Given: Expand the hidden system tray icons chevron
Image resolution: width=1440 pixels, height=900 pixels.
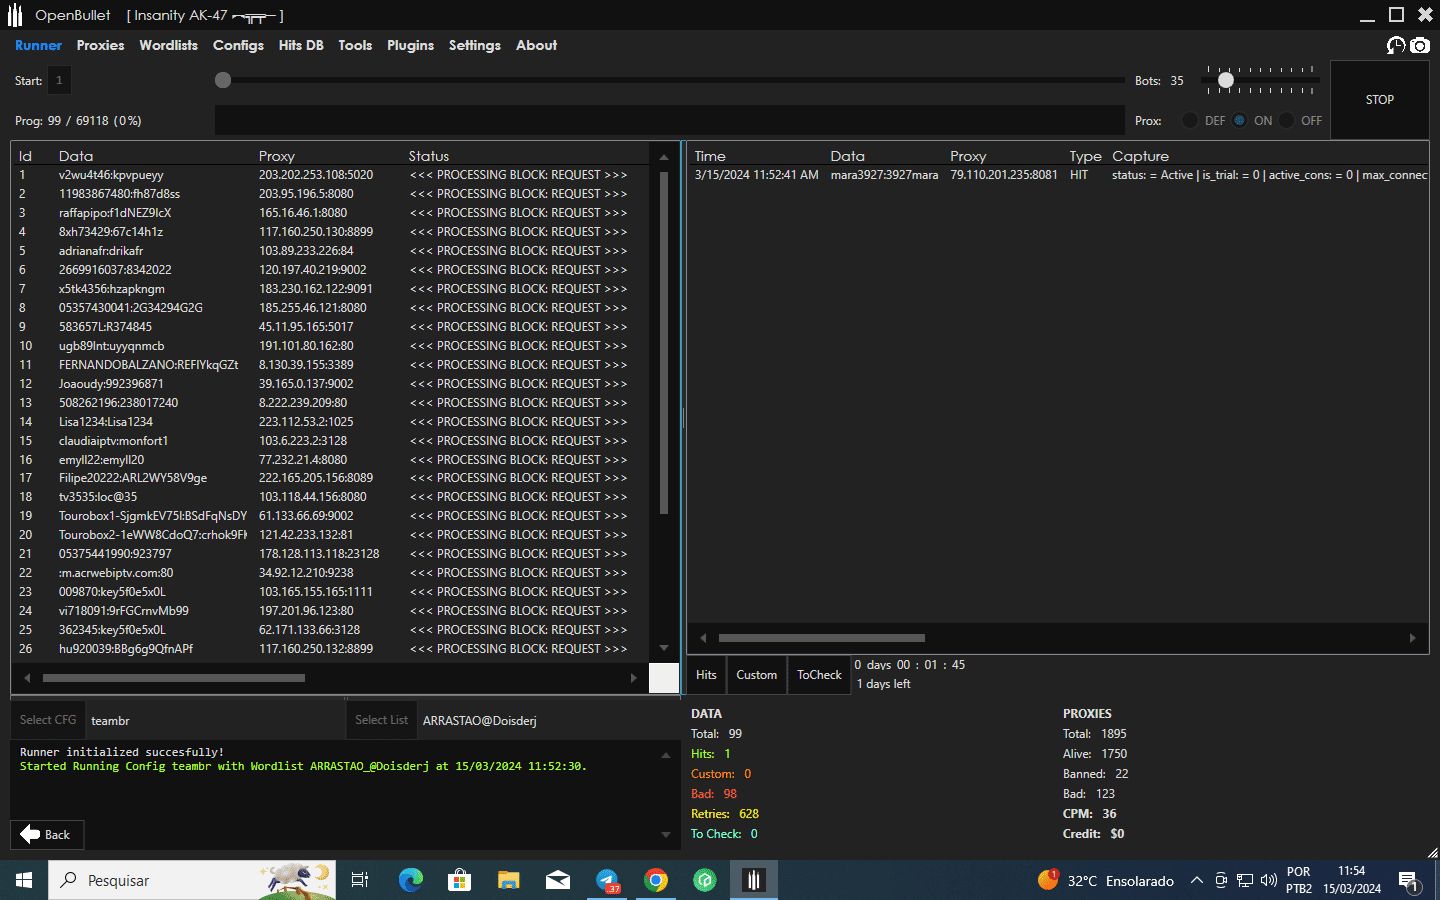Looking at the screenshot, I should [x=1196, y=881].
